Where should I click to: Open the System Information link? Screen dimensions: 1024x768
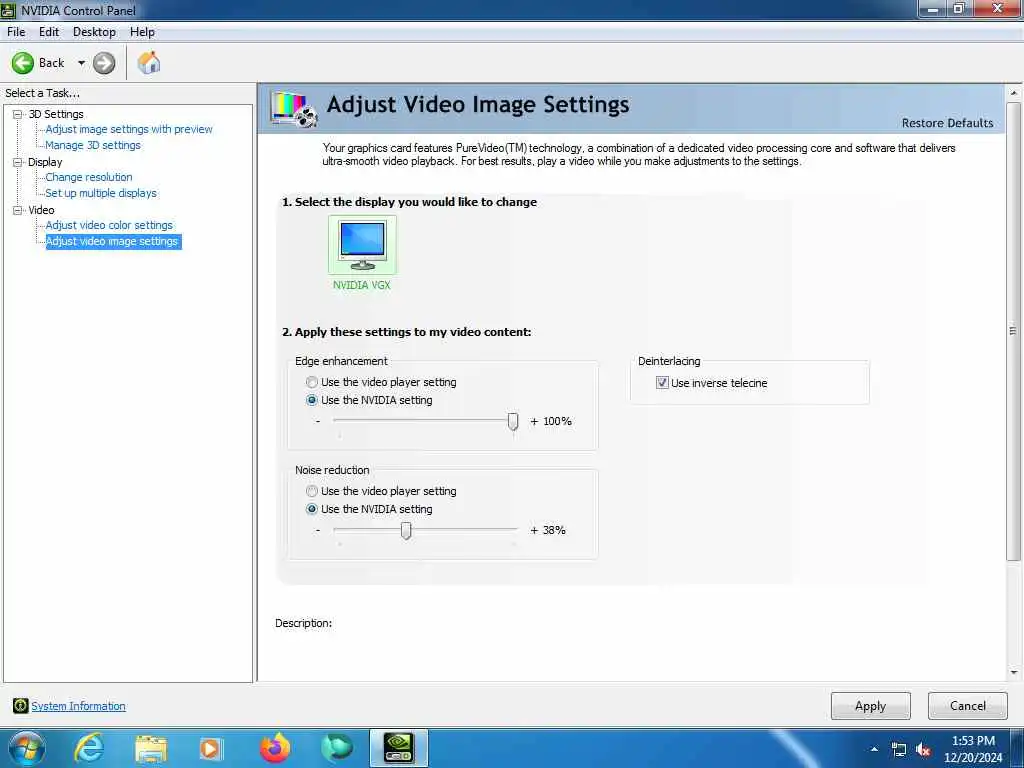78,706
